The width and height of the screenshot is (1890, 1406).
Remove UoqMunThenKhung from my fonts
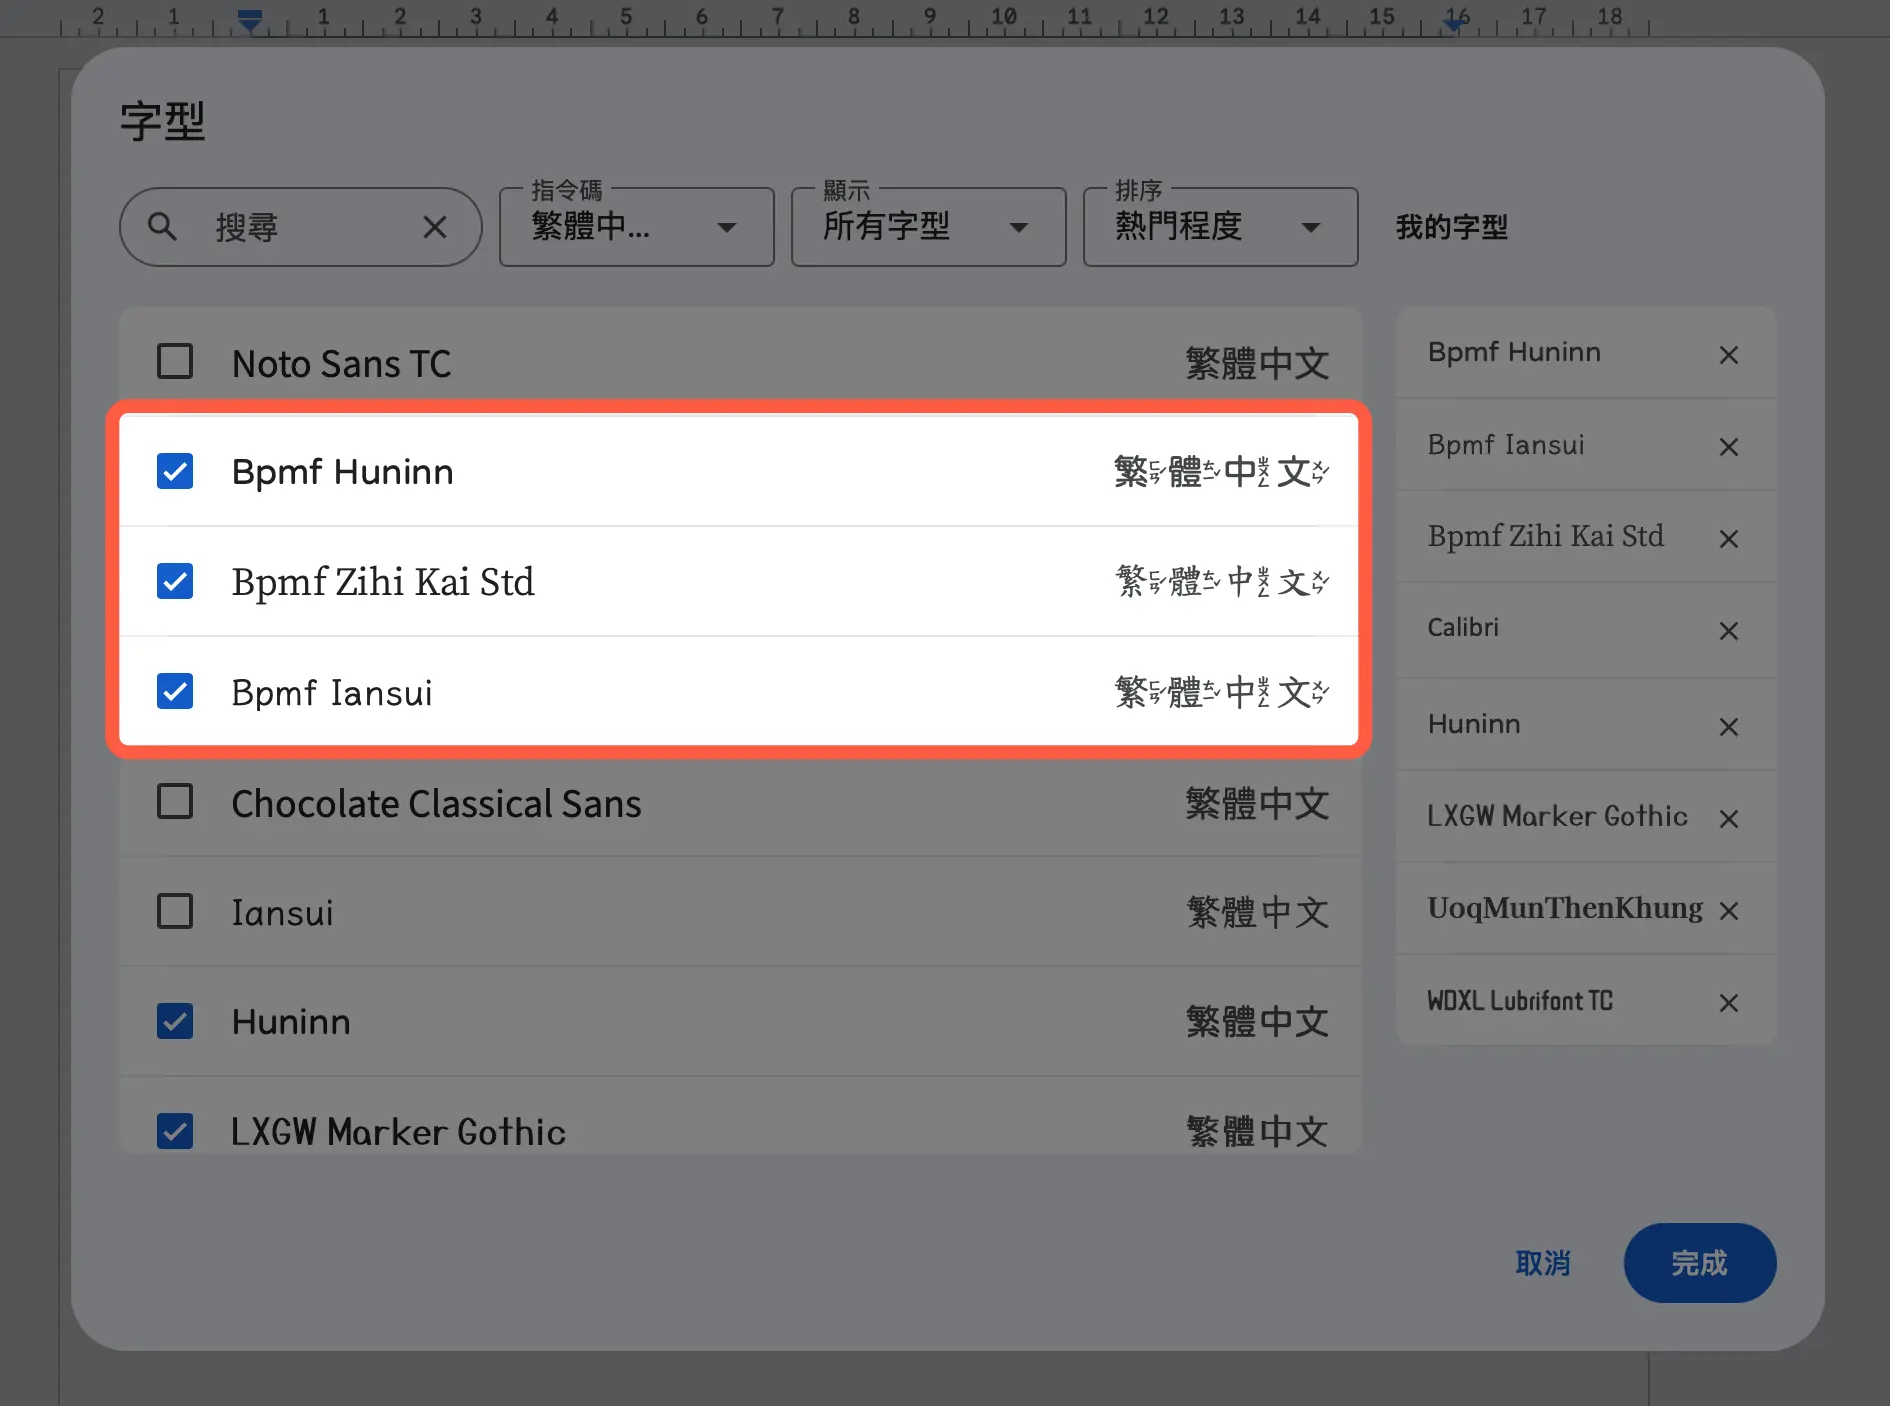click(1728, 911)
